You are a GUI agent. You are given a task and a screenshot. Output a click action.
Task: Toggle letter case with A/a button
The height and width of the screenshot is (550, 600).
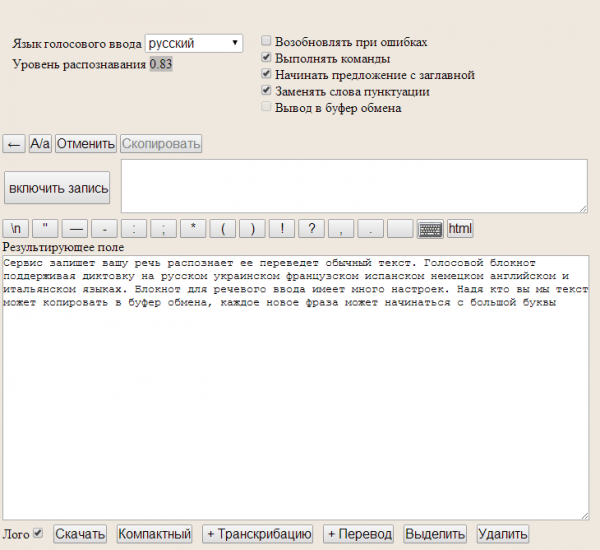point(40,144)
